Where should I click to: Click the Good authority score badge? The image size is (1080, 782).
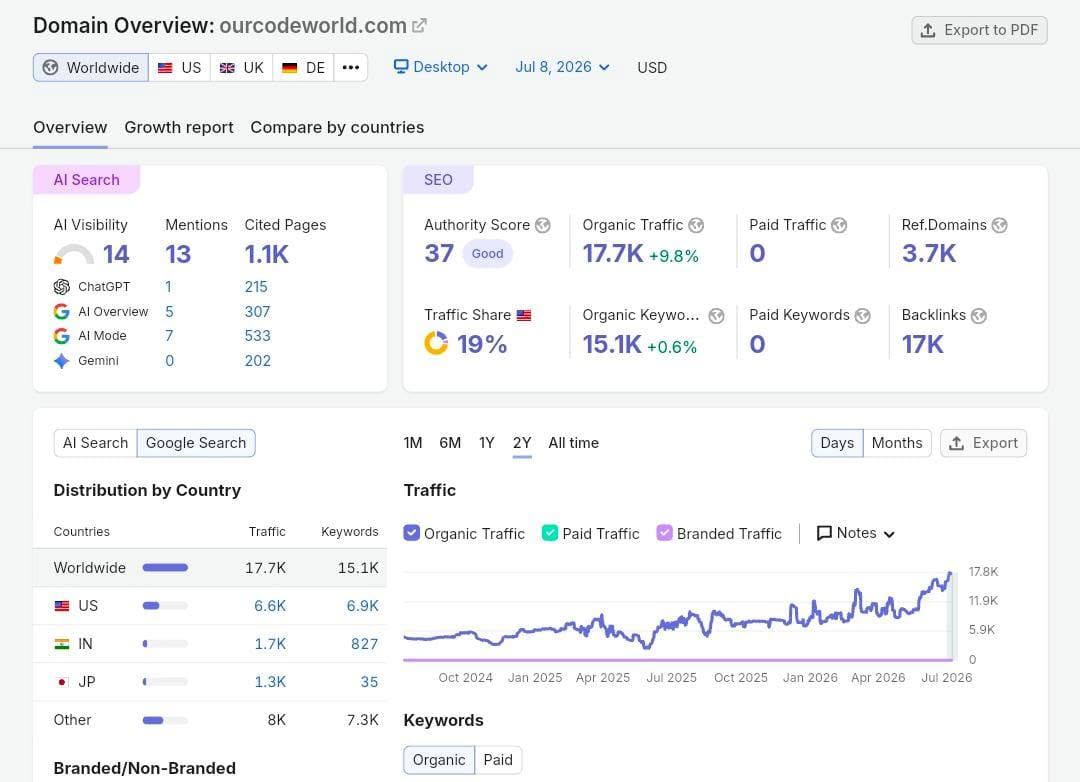(x=487, y=254)
